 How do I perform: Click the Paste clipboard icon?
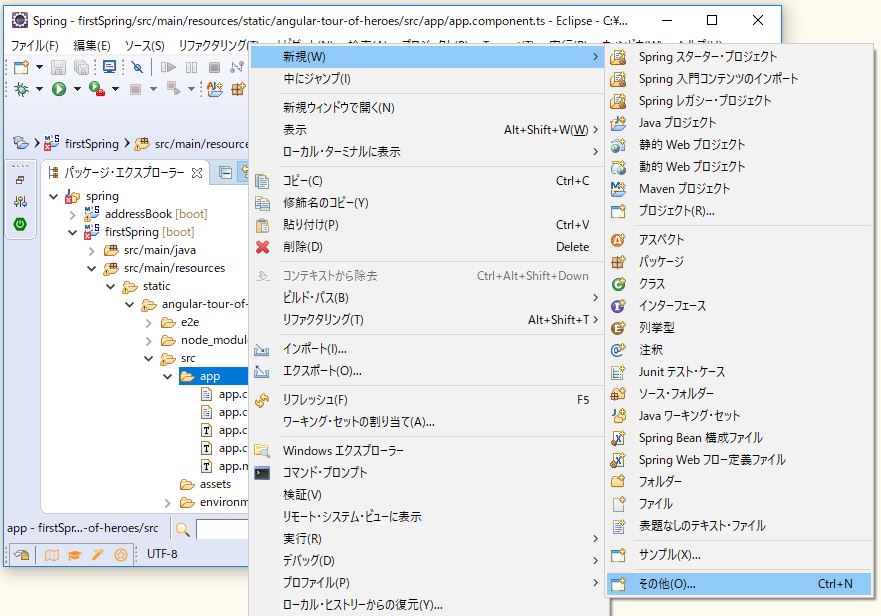(262, 225)
